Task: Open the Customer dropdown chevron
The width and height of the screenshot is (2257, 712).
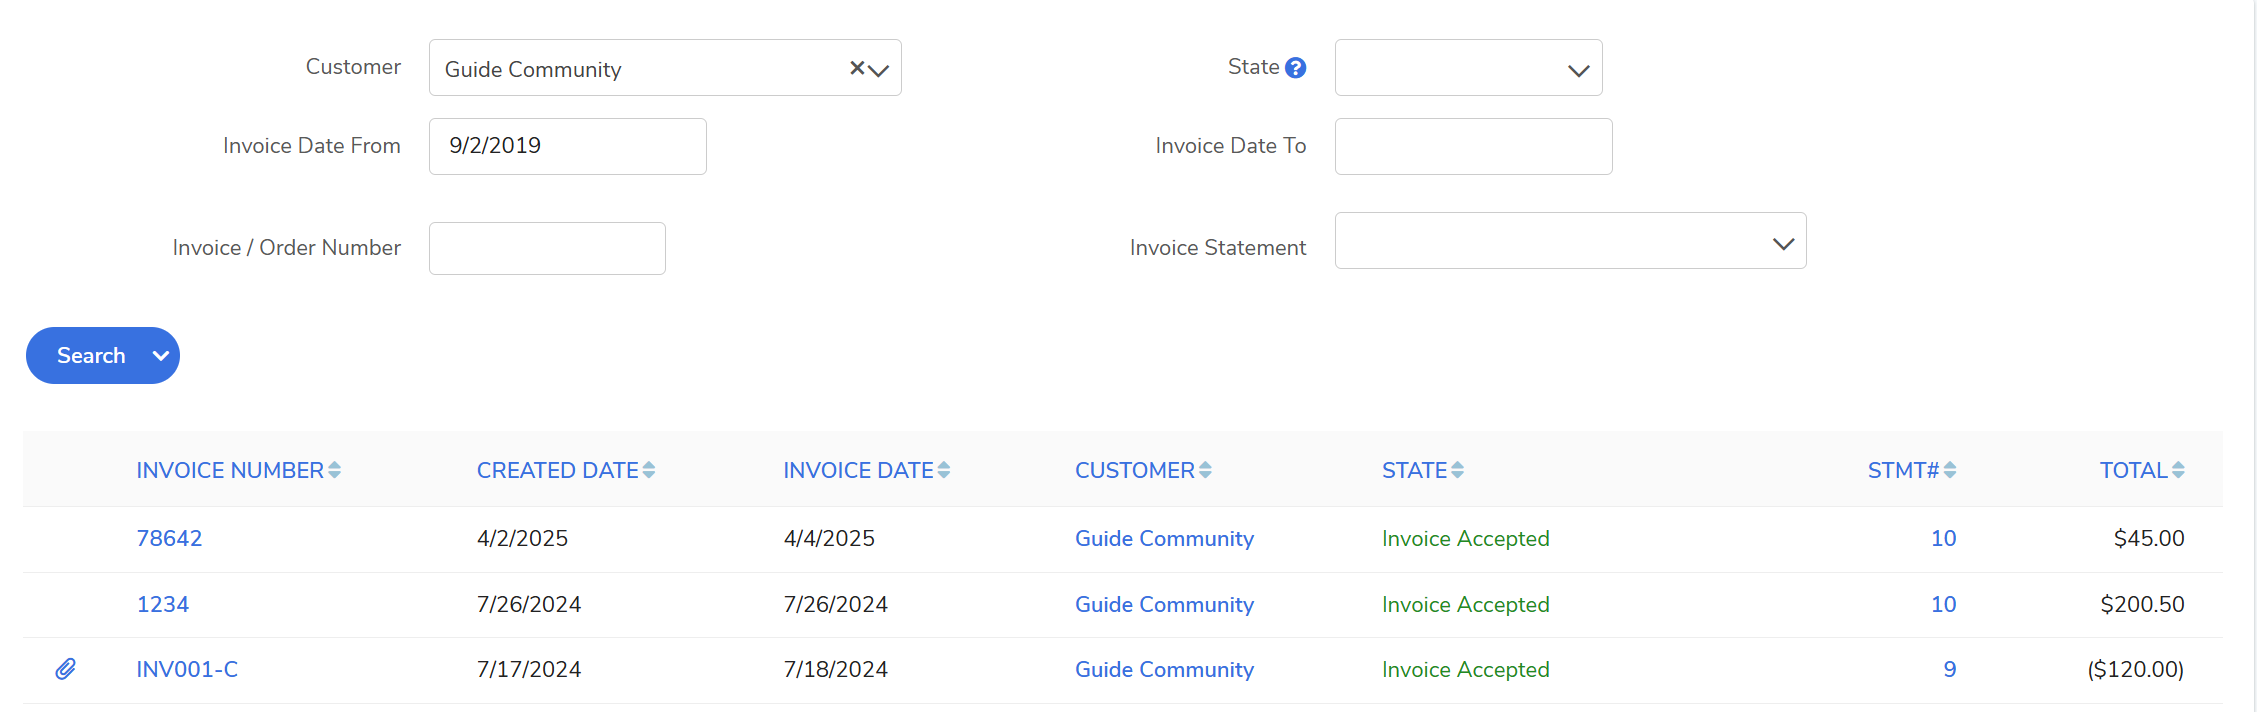Action: point(879,70)
